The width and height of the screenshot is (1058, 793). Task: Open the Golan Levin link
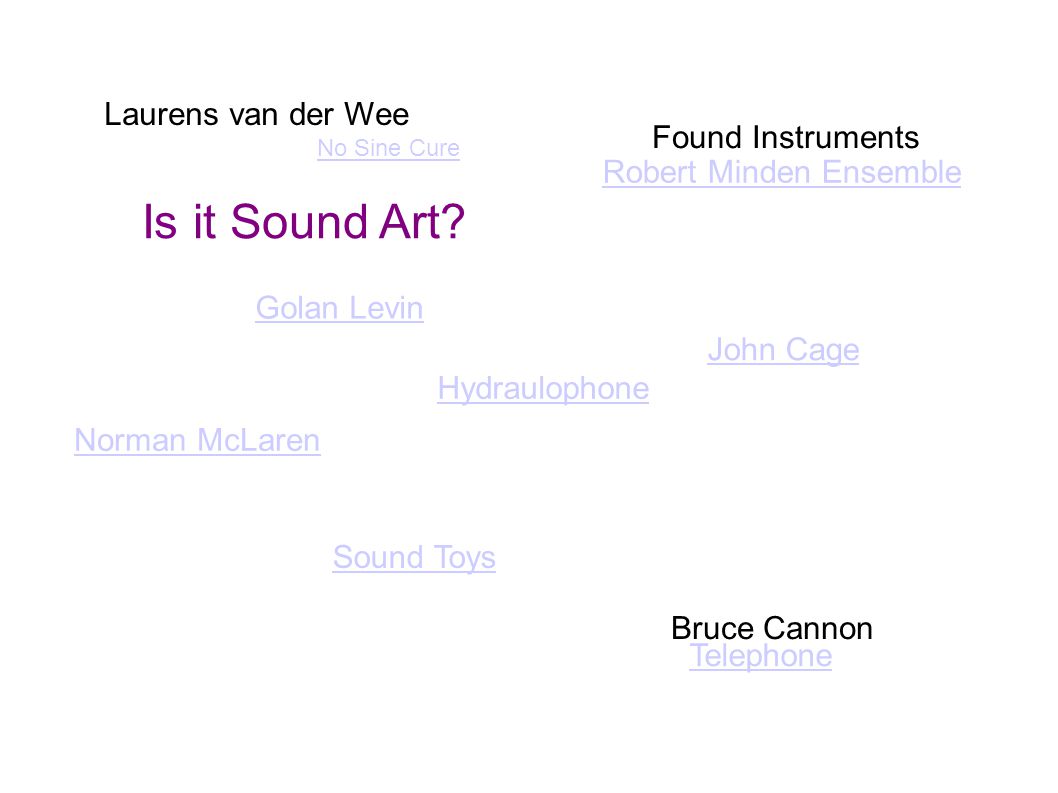(339, 308)
